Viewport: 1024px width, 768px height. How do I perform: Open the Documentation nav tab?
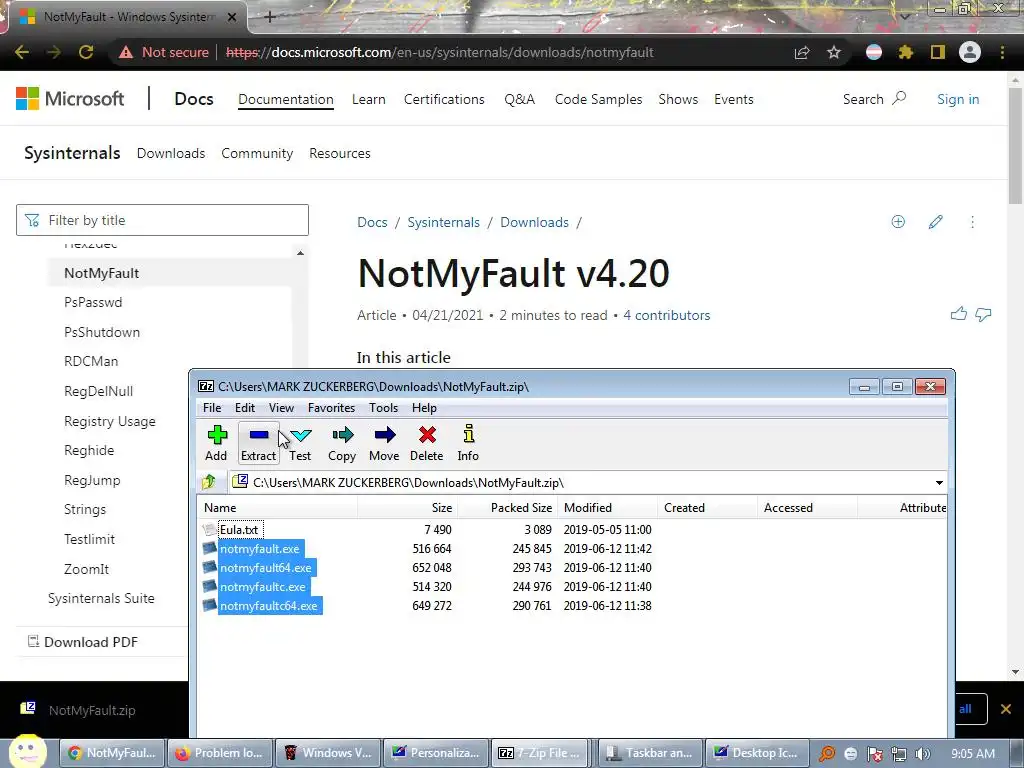[285, 99]
